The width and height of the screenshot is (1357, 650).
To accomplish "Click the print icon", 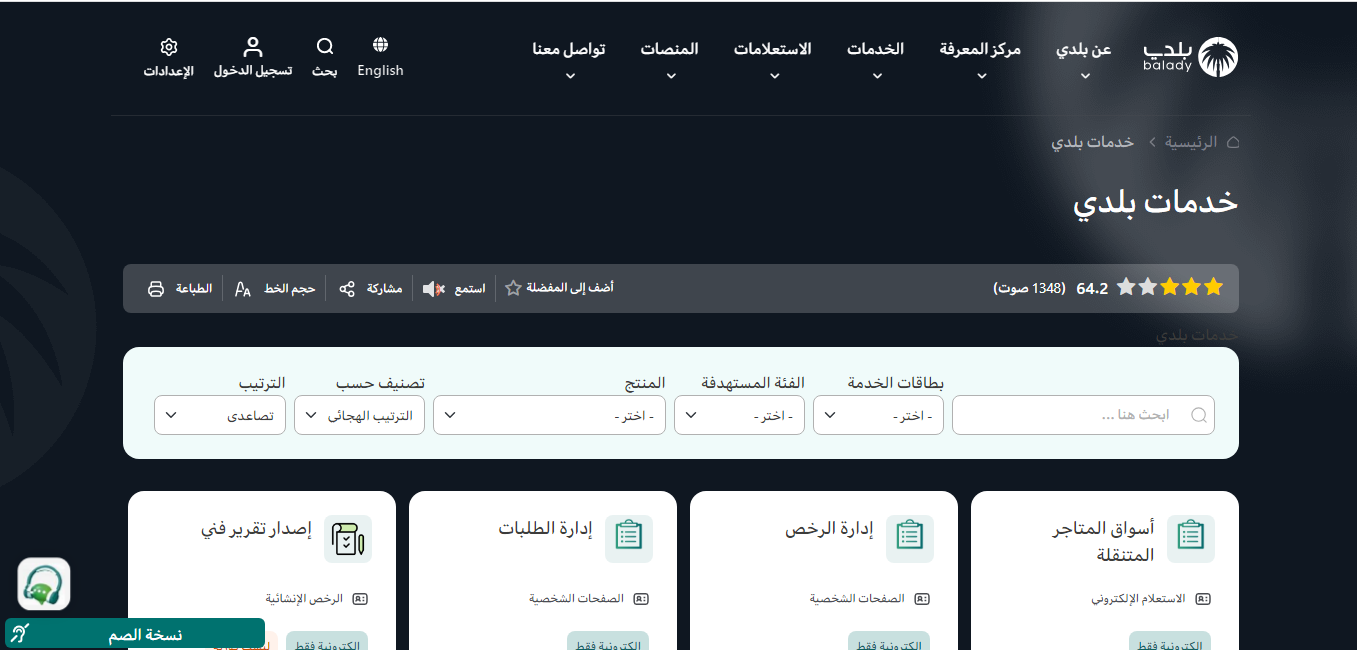I will [156, 289].
